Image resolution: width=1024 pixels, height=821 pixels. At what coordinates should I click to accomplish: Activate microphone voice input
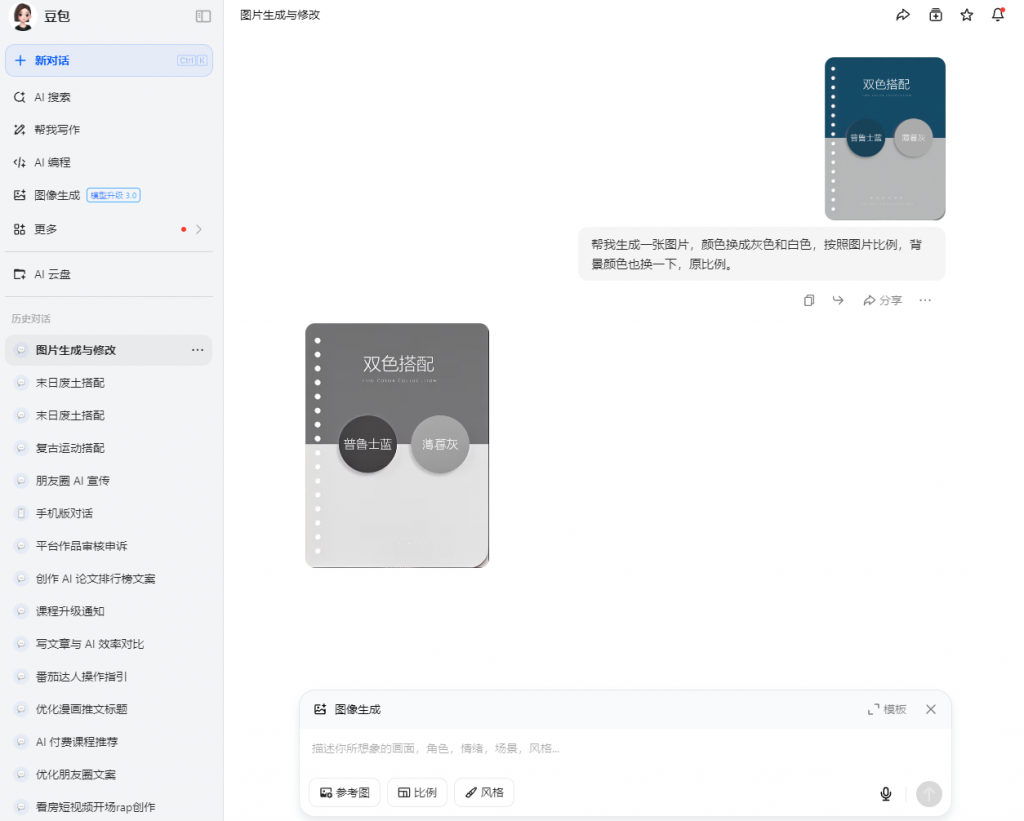coord(886,794)
